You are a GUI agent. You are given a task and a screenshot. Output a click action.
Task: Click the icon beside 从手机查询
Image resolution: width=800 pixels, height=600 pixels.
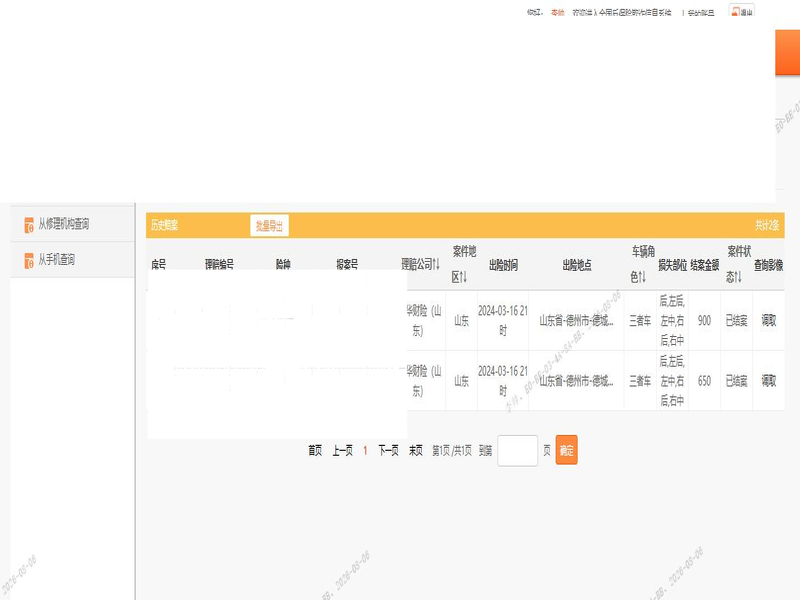[x=29, y=260]
